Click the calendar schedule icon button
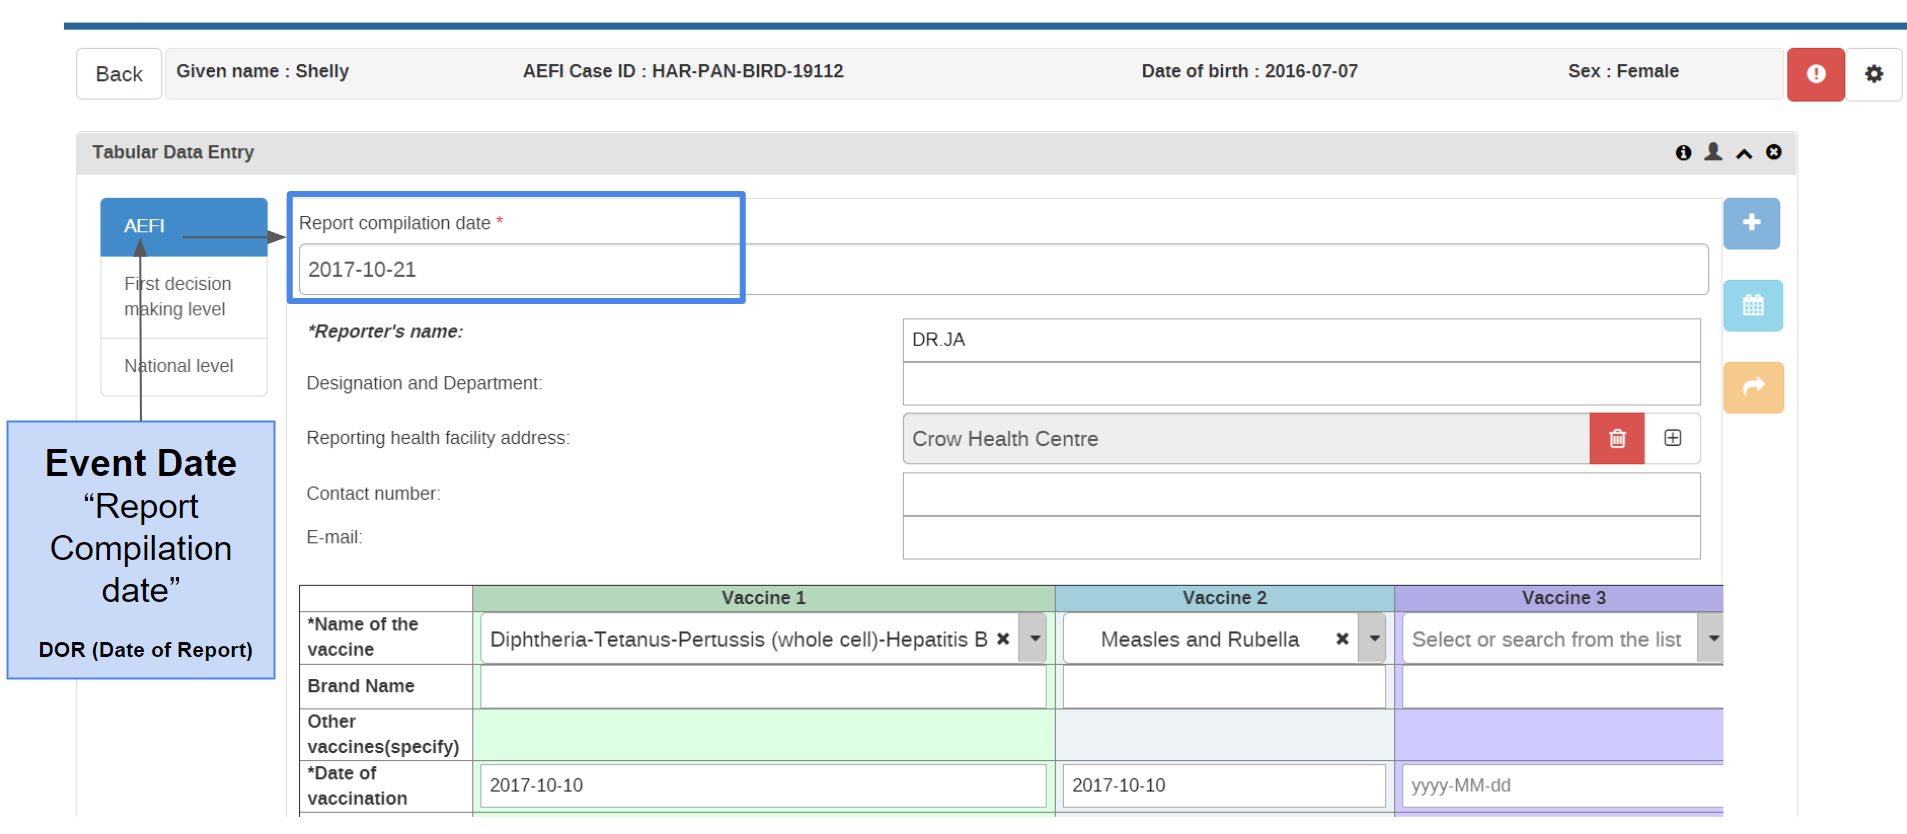 1753,305
